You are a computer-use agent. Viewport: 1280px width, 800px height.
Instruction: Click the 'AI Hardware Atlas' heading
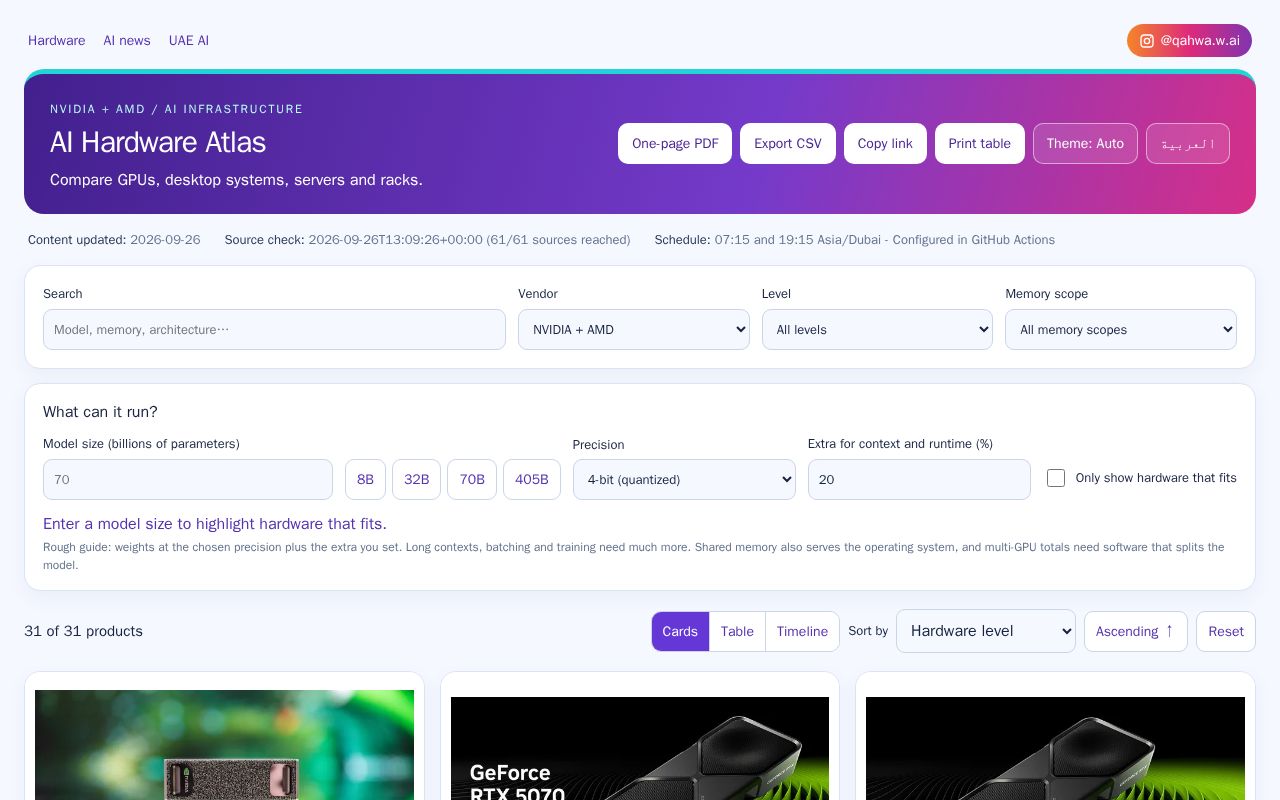158,142
